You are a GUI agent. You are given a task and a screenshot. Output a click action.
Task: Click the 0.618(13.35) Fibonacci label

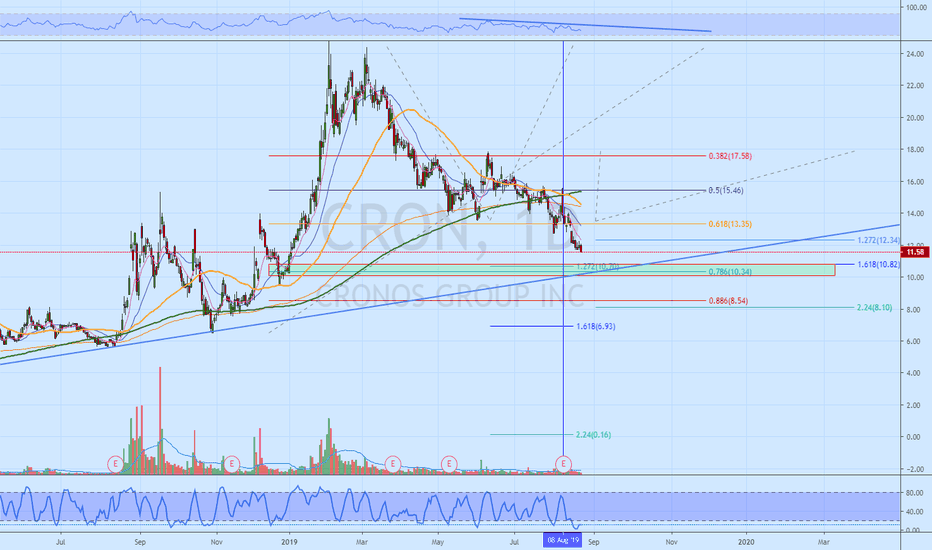(730, 225)
